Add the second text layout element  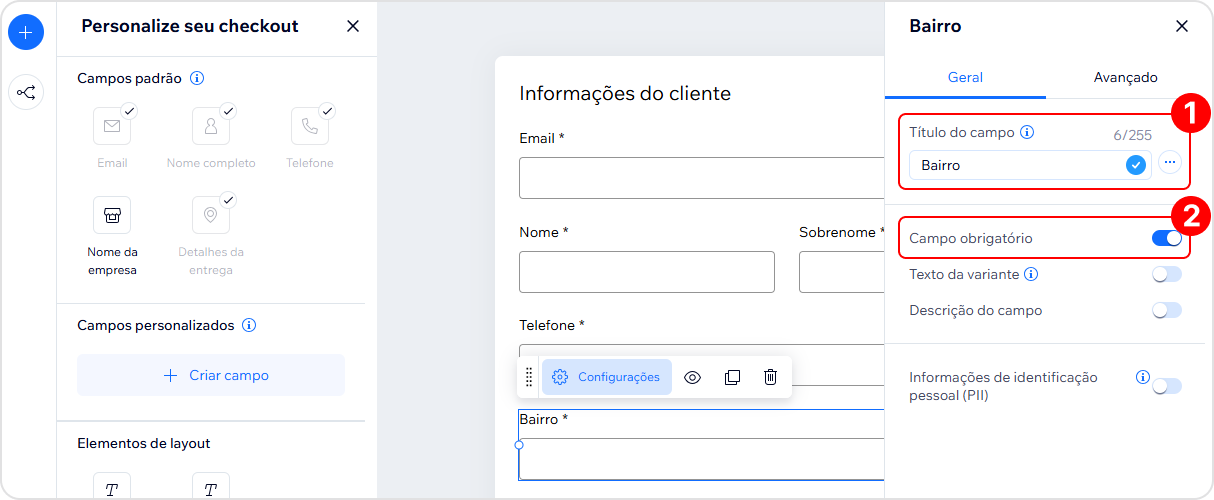211,487
